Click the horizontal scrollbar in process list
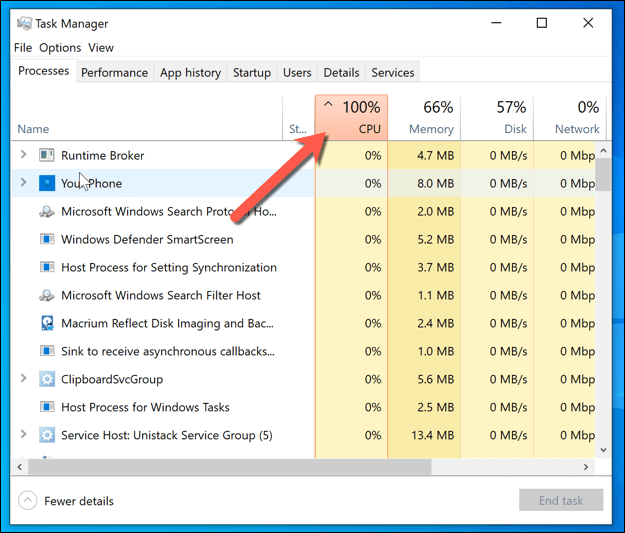The width and height of the screenshot is (625, 533). [220, 467]
